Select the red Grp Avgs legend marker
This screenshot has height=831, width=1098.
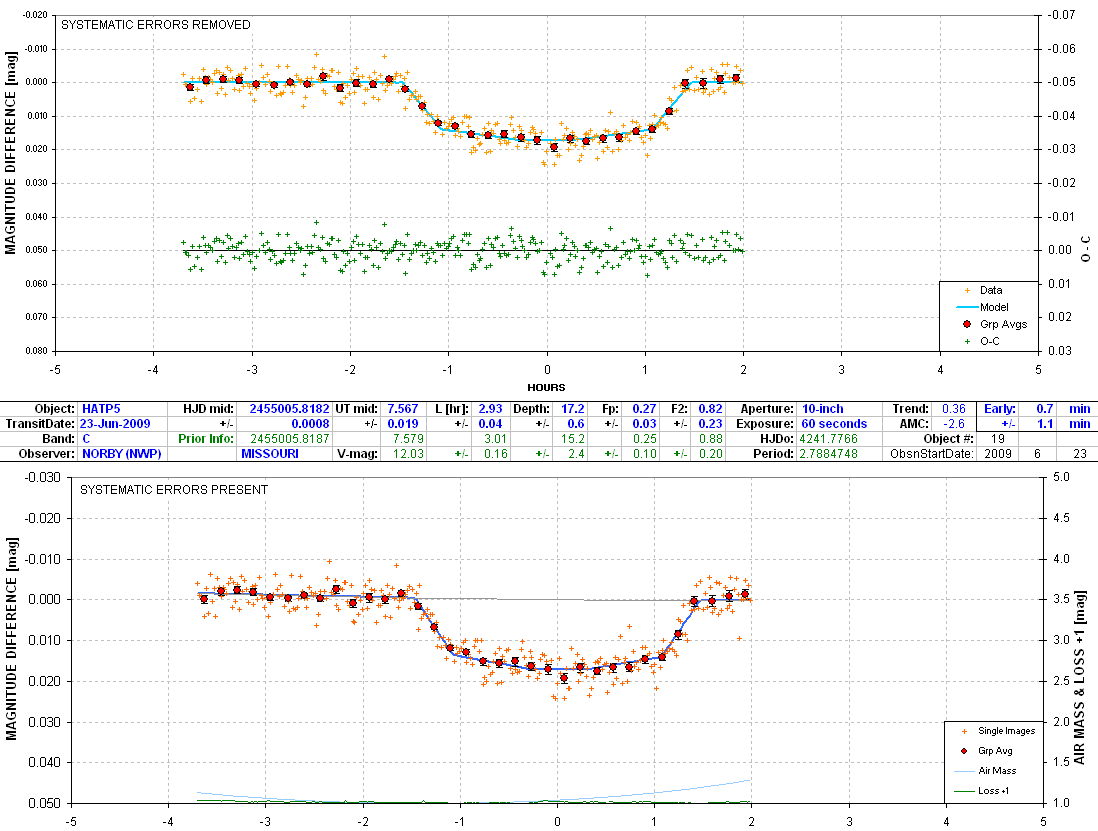[x=966, y=324]
